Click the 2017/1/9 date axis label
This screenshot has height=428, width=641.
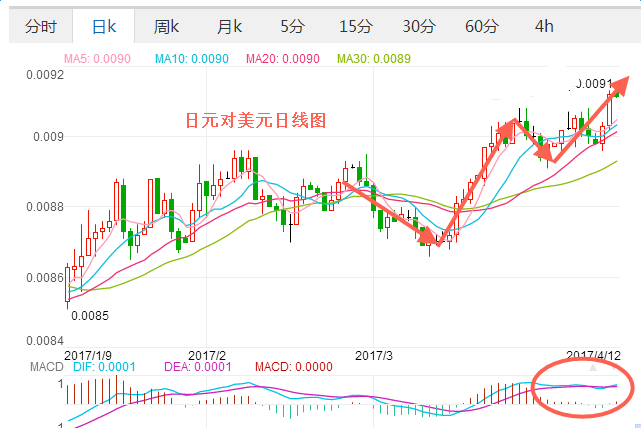[88, 355]
